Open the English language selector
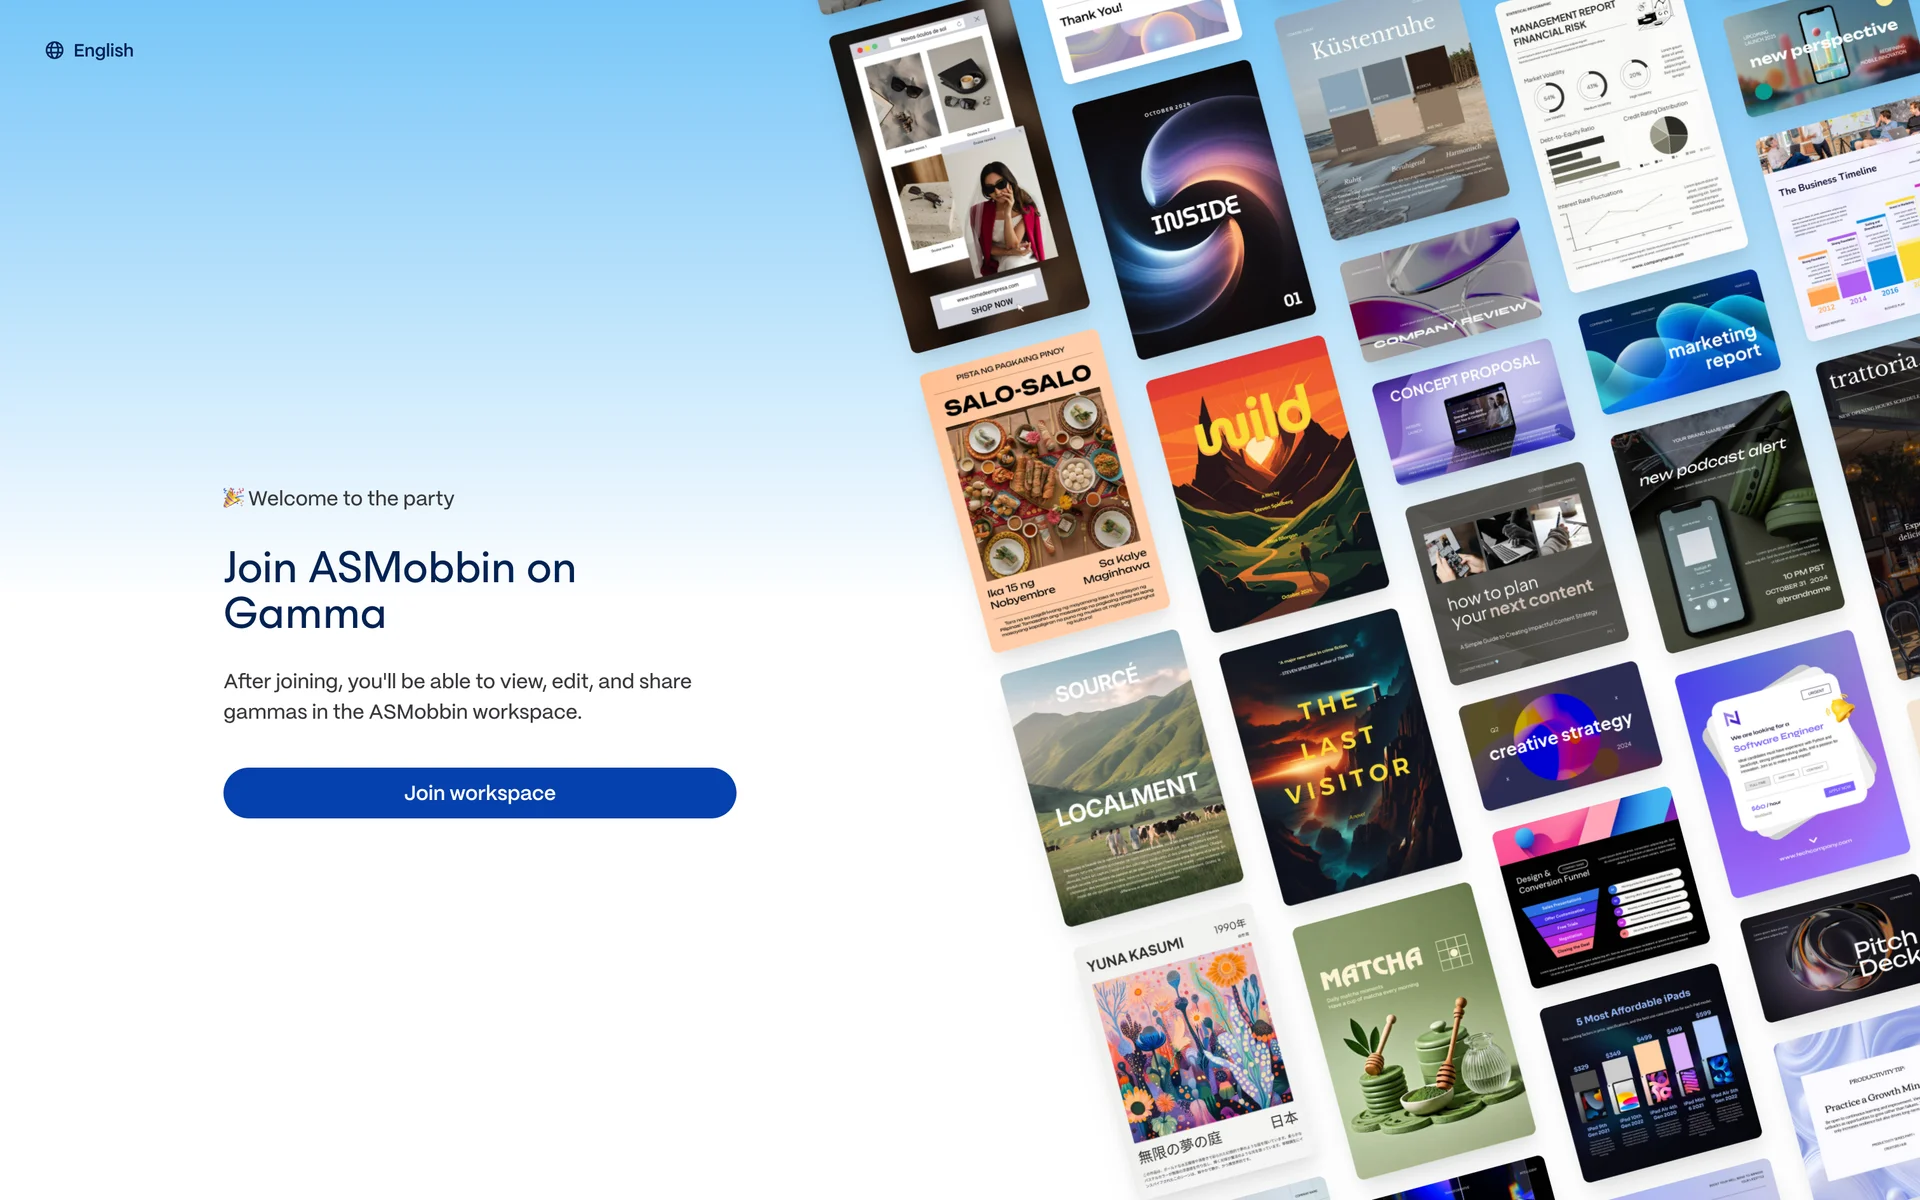The height and width of the screenshot is (1200, 1920). (89, 50)
